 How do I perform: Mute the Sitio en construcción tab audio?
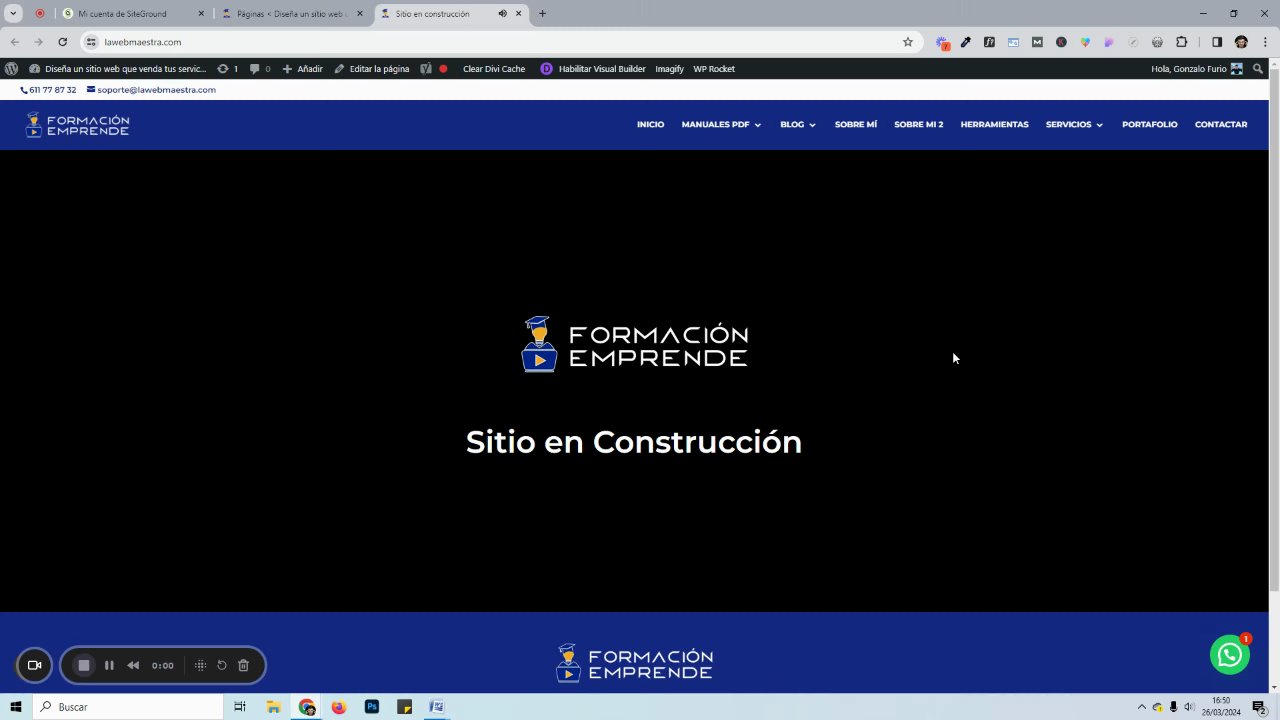pos(502,14)
